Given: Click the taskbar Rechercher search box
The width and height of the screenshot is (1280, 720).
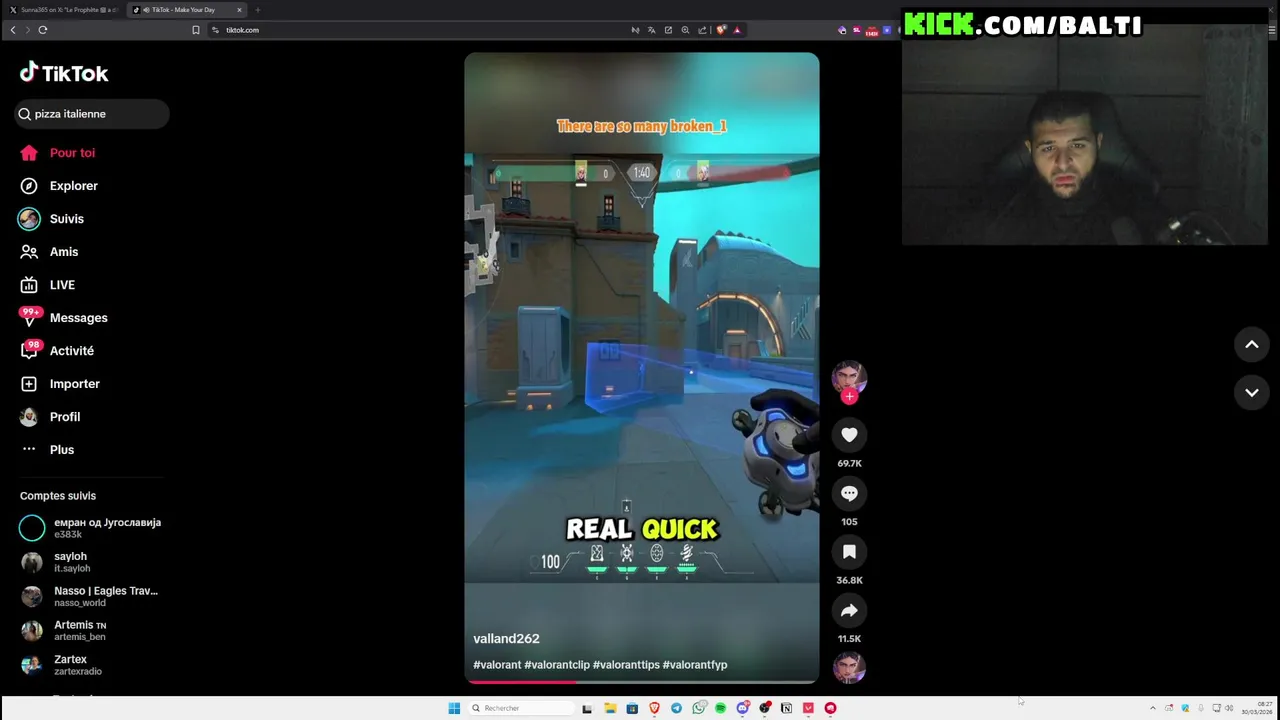Looking at the screenshot, I should pos(520,708).
